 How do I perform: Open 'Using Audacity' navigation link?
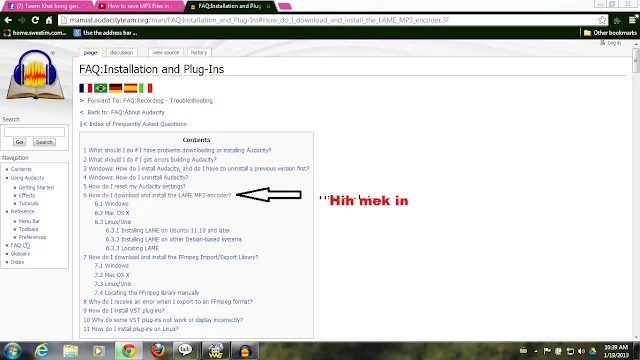(x=27, y=178)
